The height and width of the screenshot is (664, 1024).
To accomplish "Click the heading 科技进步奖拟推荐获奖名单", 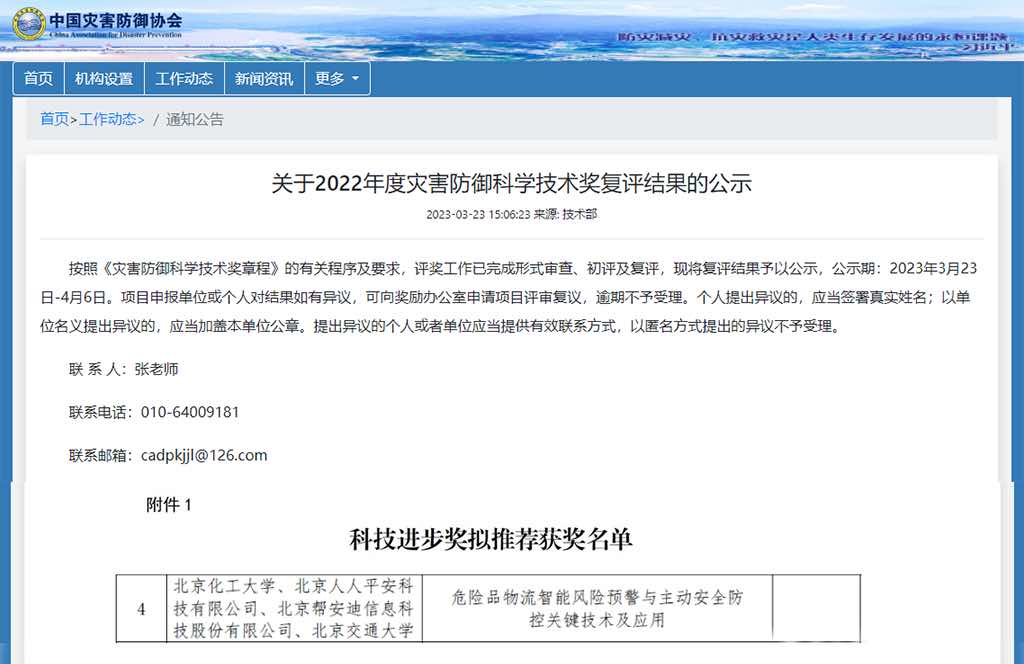I will point(490,539).
